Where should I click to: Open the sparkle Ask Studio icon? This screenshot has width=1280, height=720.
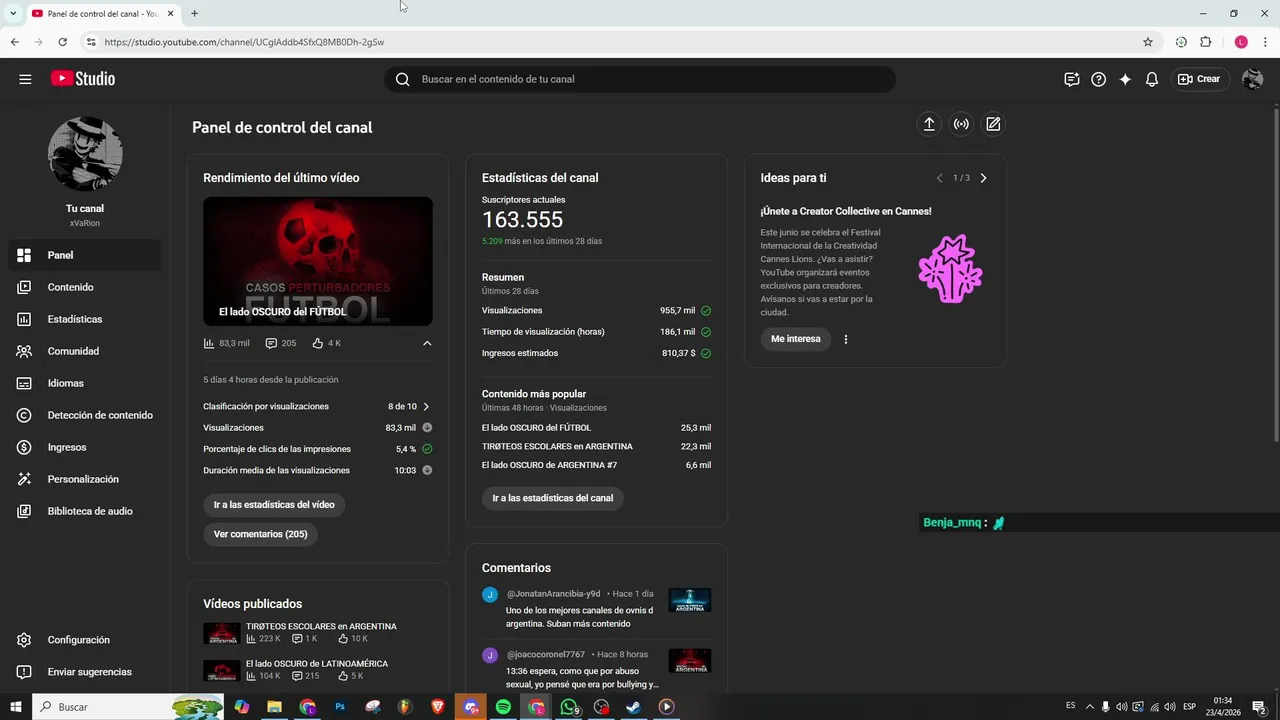1125,79
